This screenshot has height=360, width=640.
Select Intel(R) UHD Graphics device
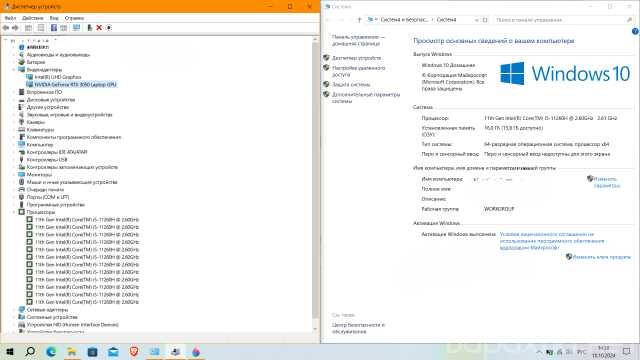(58, 77)
